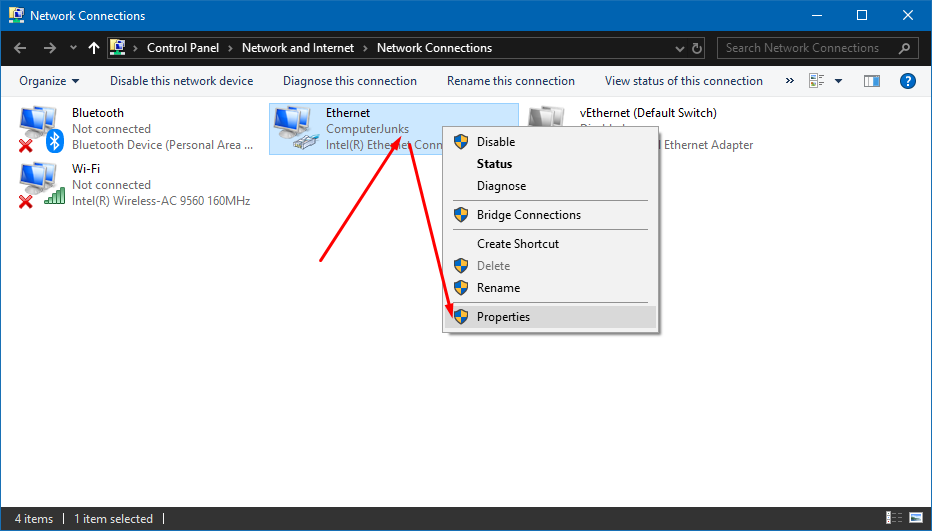Select the Bluetooth network connection icon
Viewport: 932px width, 531px height.
click(42, 129)
